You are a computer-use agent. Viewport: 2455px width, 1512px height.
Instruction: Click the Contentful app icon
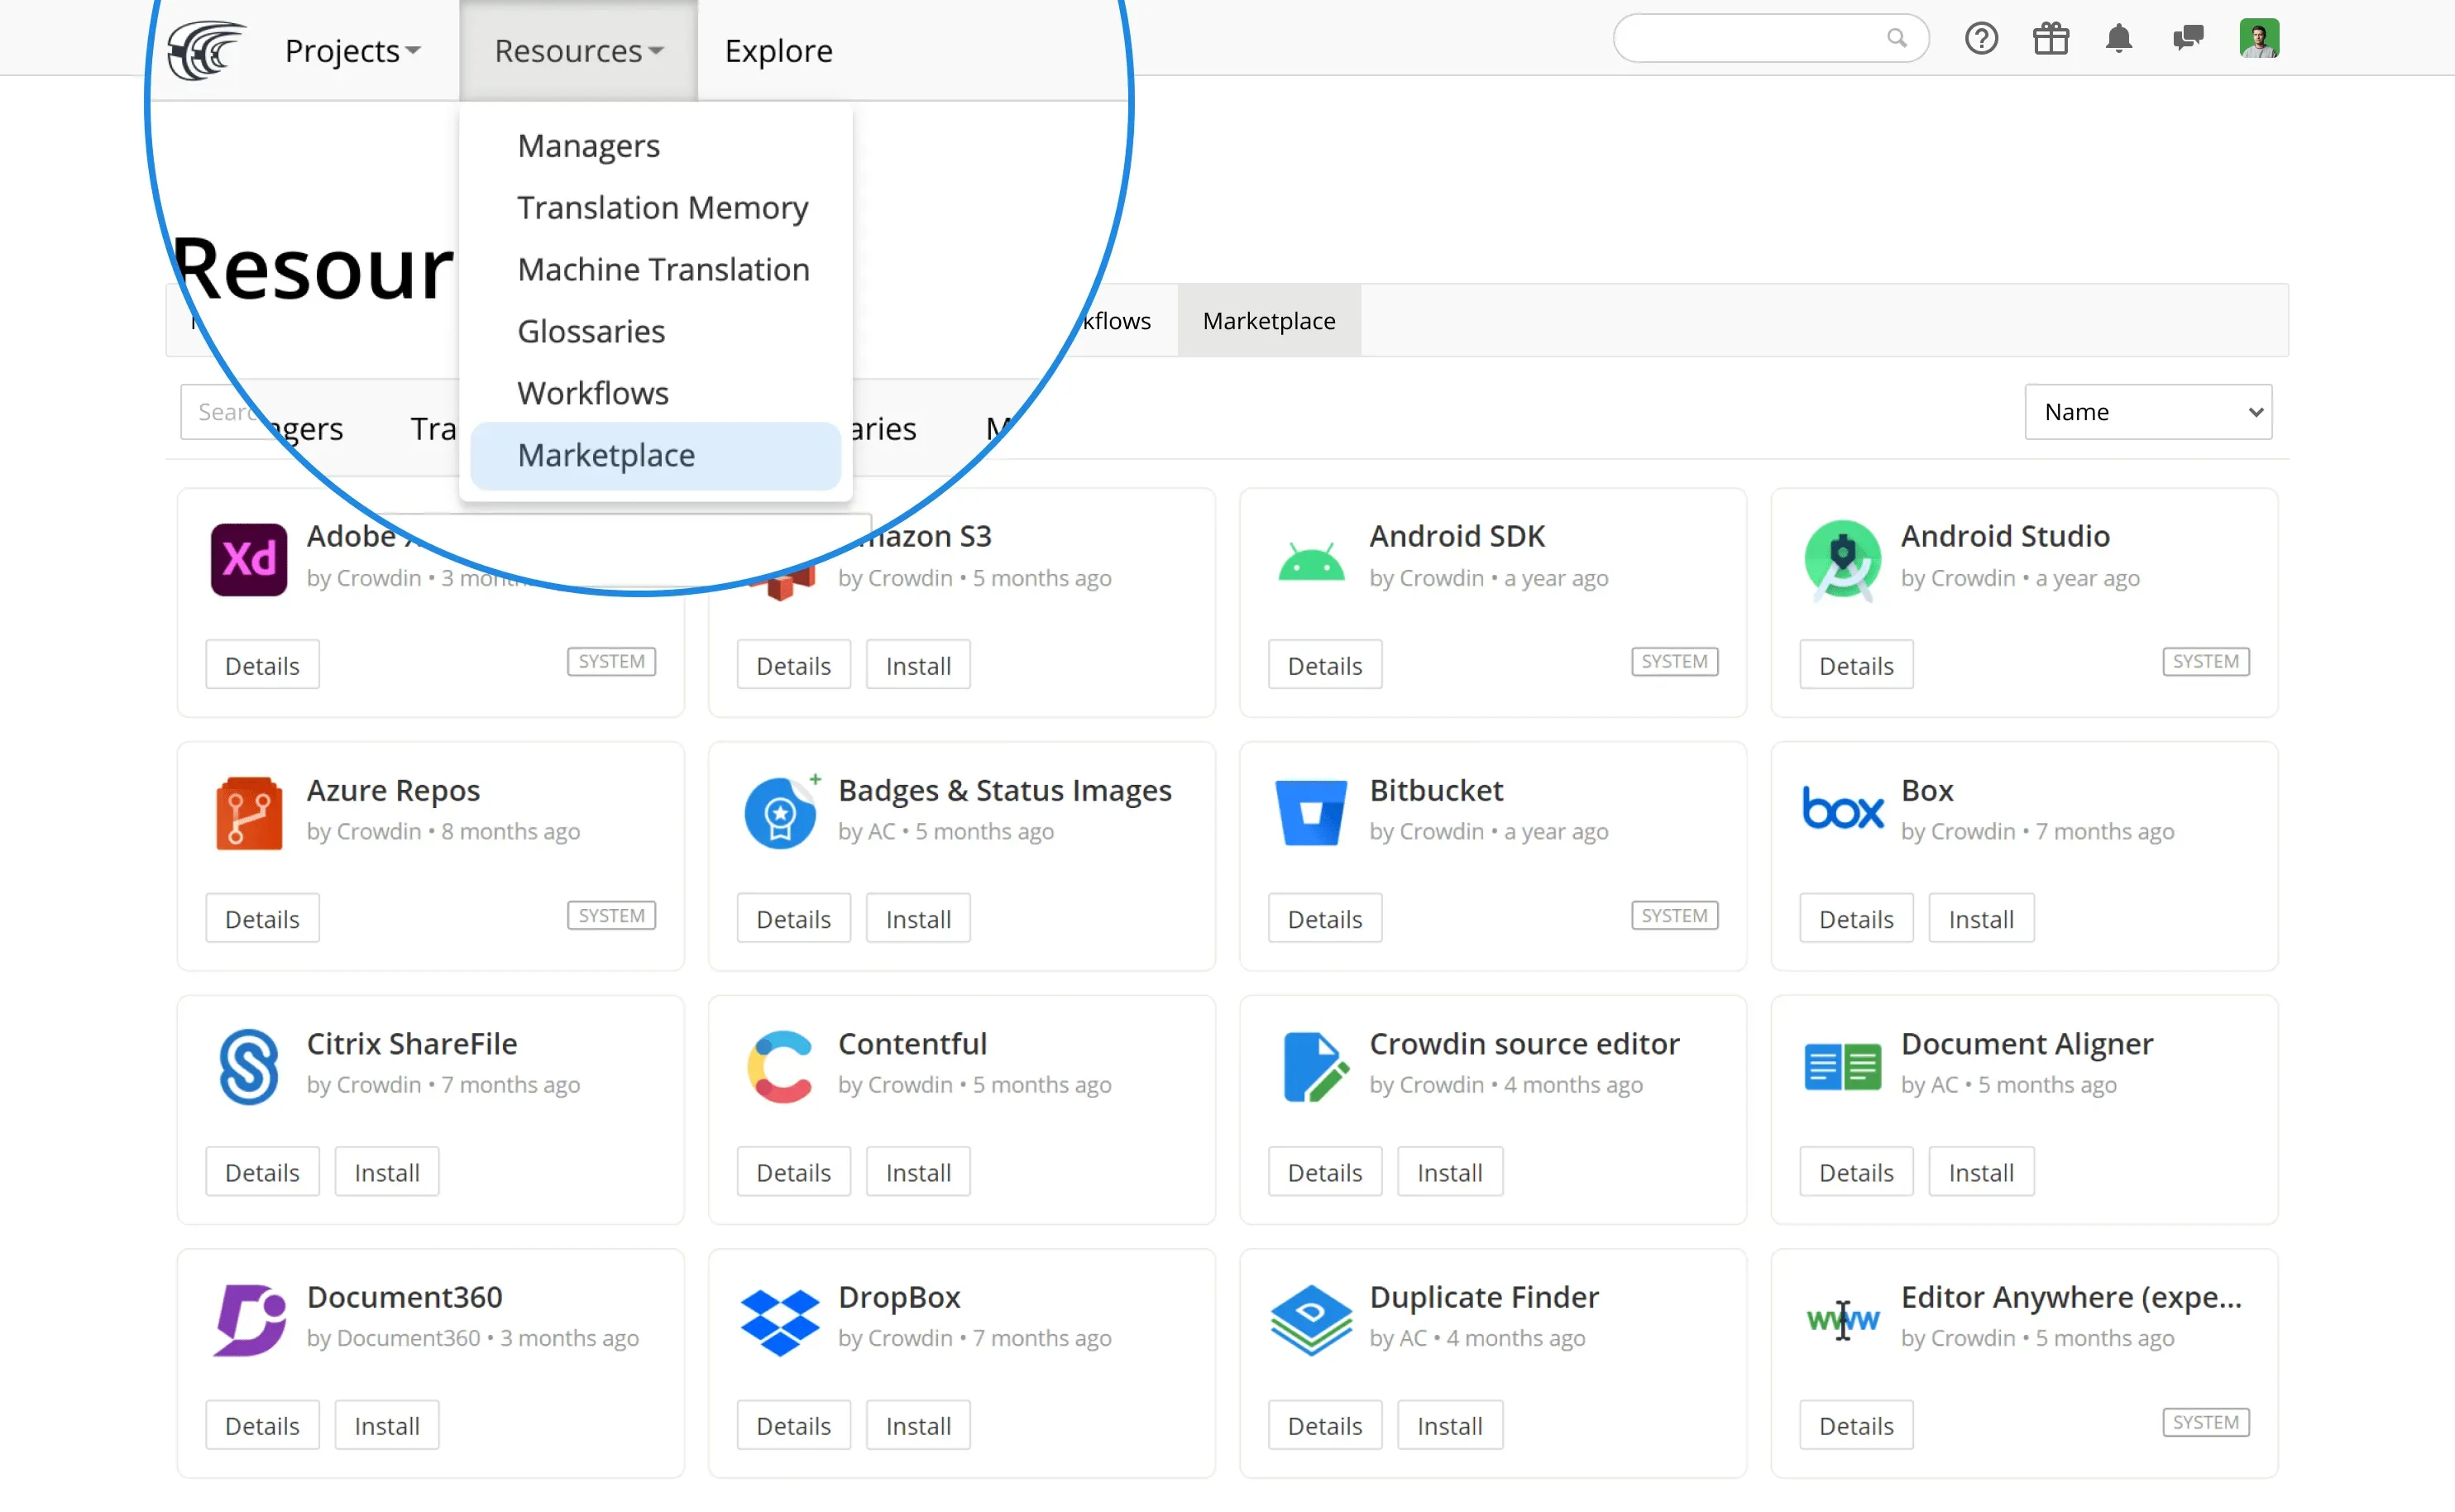[779, 1066]
